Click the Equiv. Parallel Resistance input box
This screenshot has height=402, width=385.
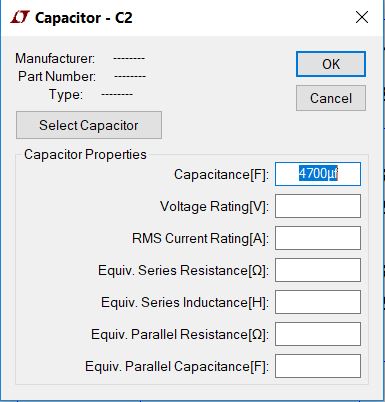(318, 334)
